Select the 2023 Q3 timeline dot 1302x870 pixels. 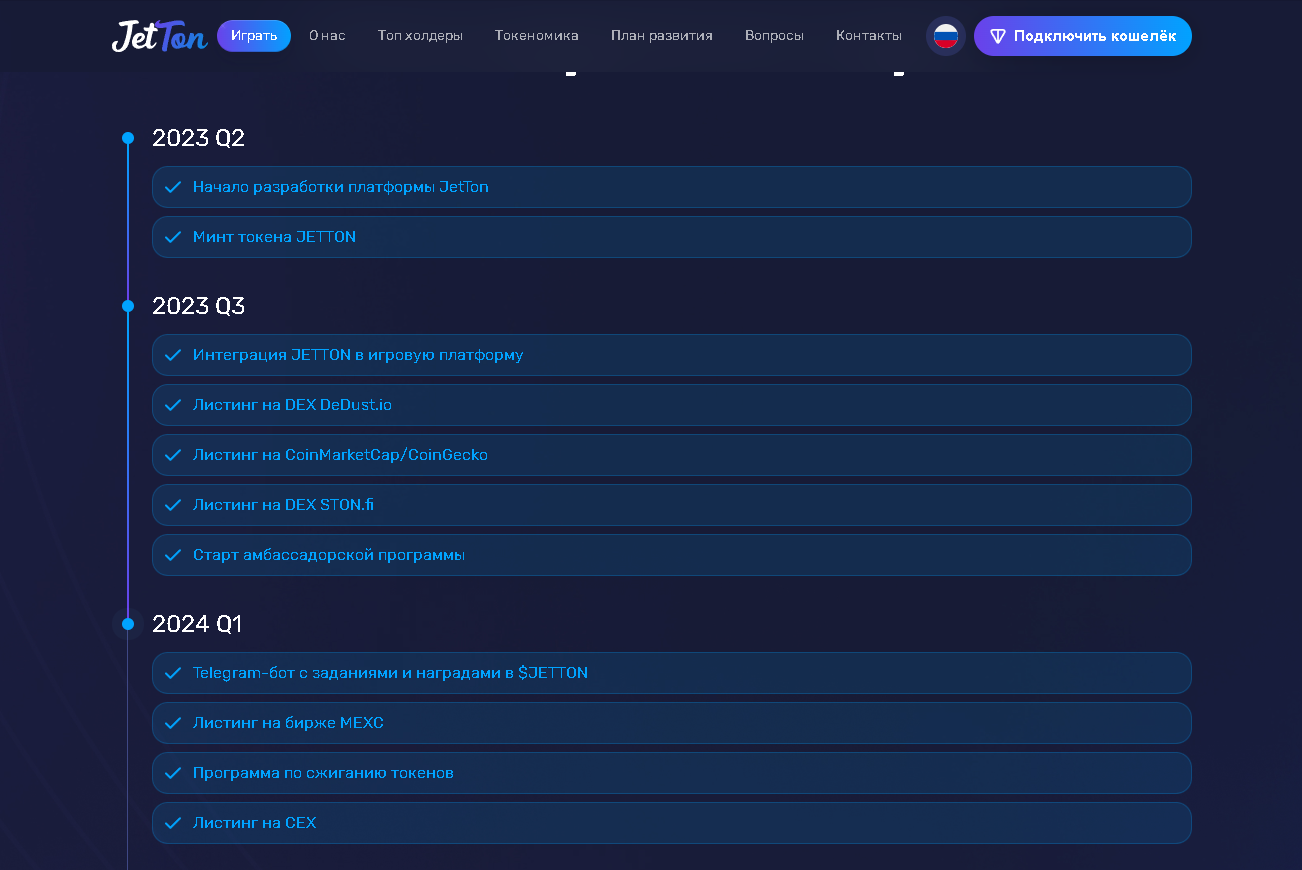click(x=128, y=306)
